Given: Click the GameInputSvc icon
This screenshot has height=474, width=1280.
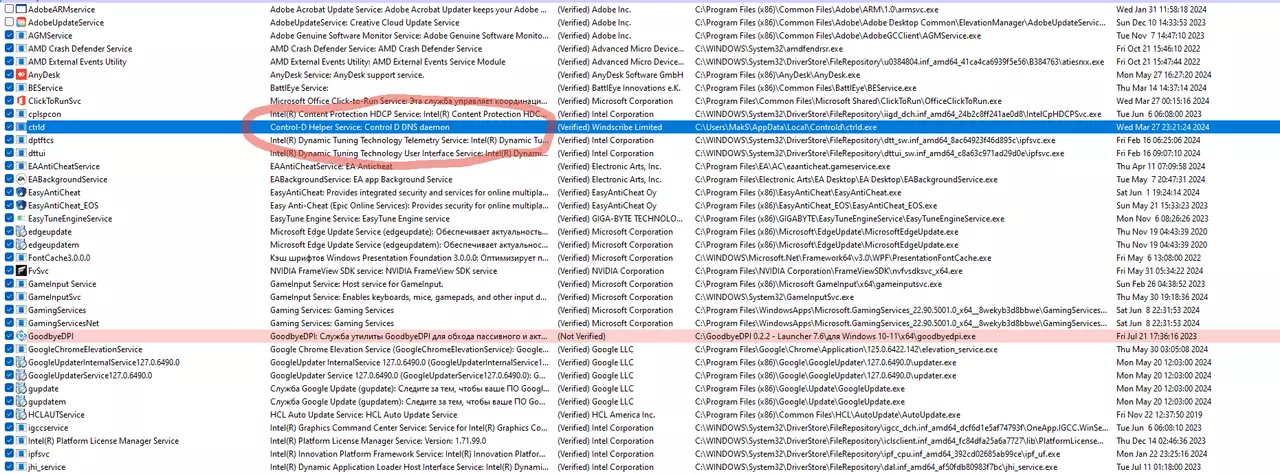Looking at the screenshot, I should (x=21, y=297).
